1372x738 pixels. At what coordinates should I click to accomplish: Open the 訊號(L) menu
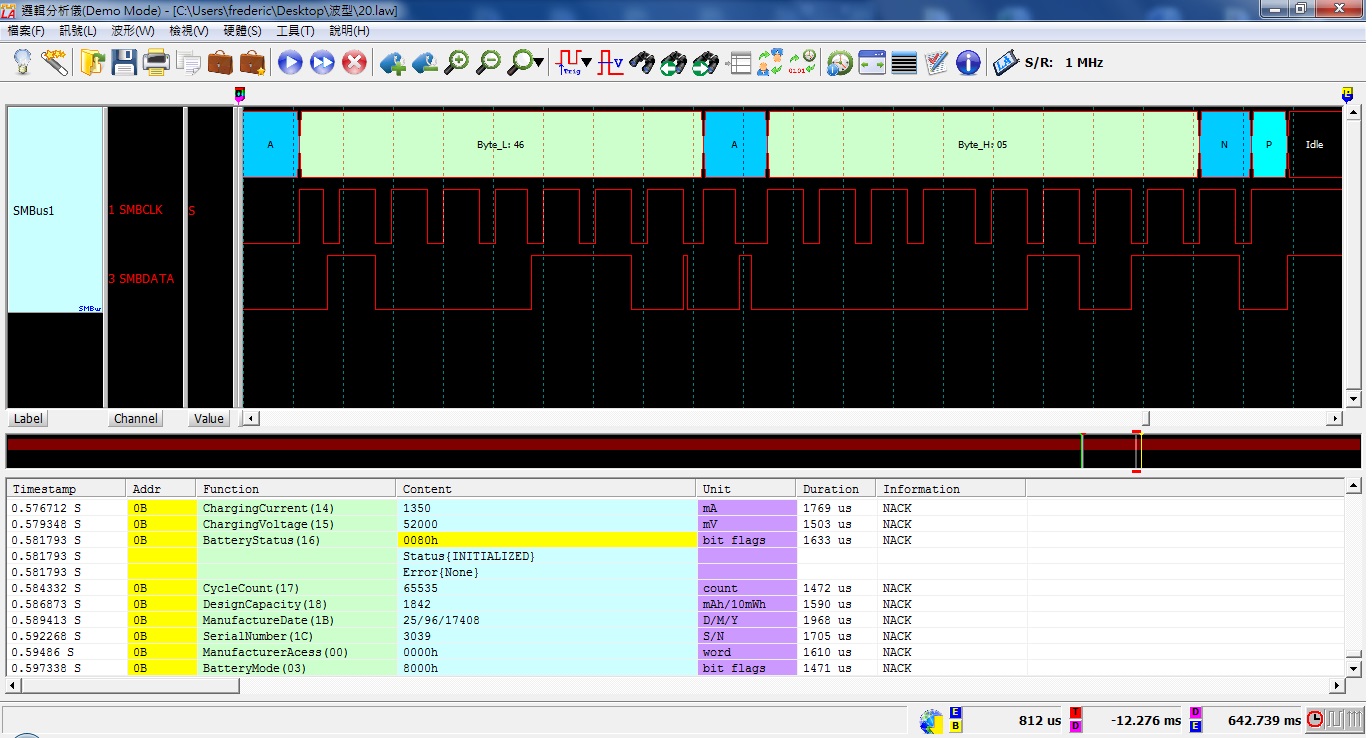[x=78, y=31]
